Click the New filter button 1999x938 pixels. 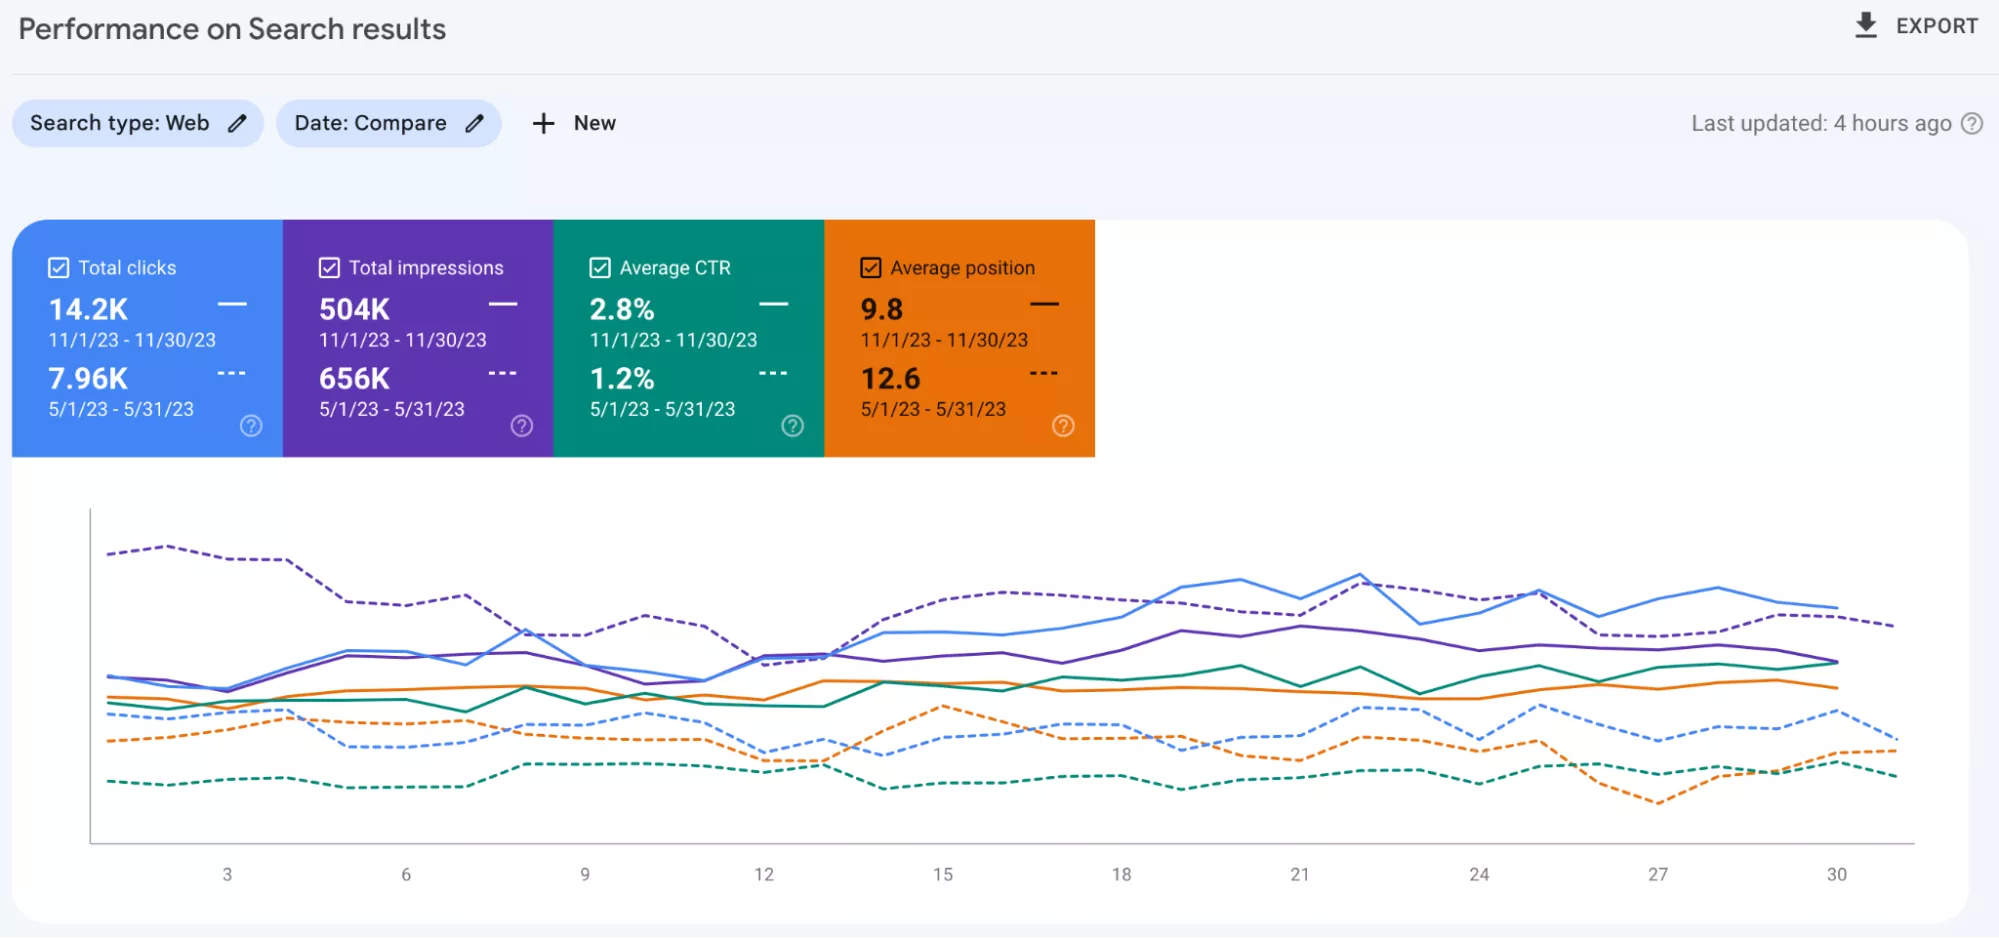point(574,123)
